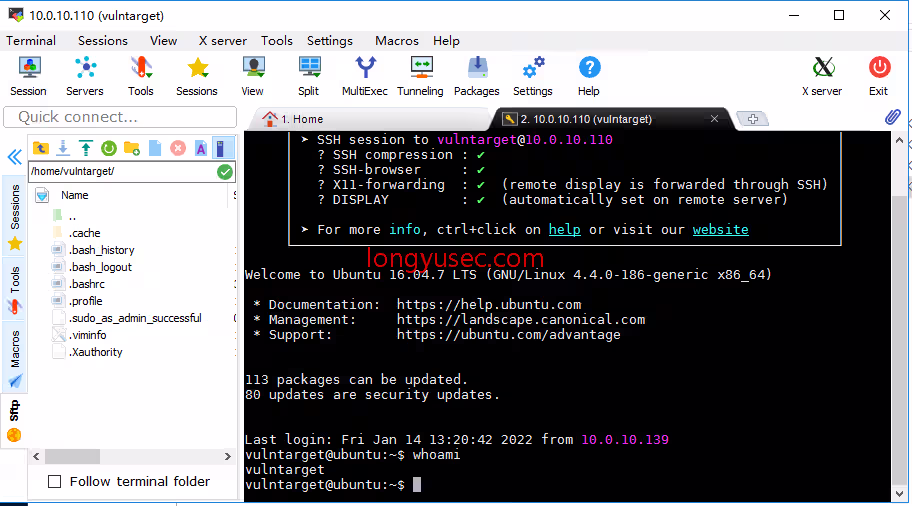Select the .viminfo file

point(87,335)
